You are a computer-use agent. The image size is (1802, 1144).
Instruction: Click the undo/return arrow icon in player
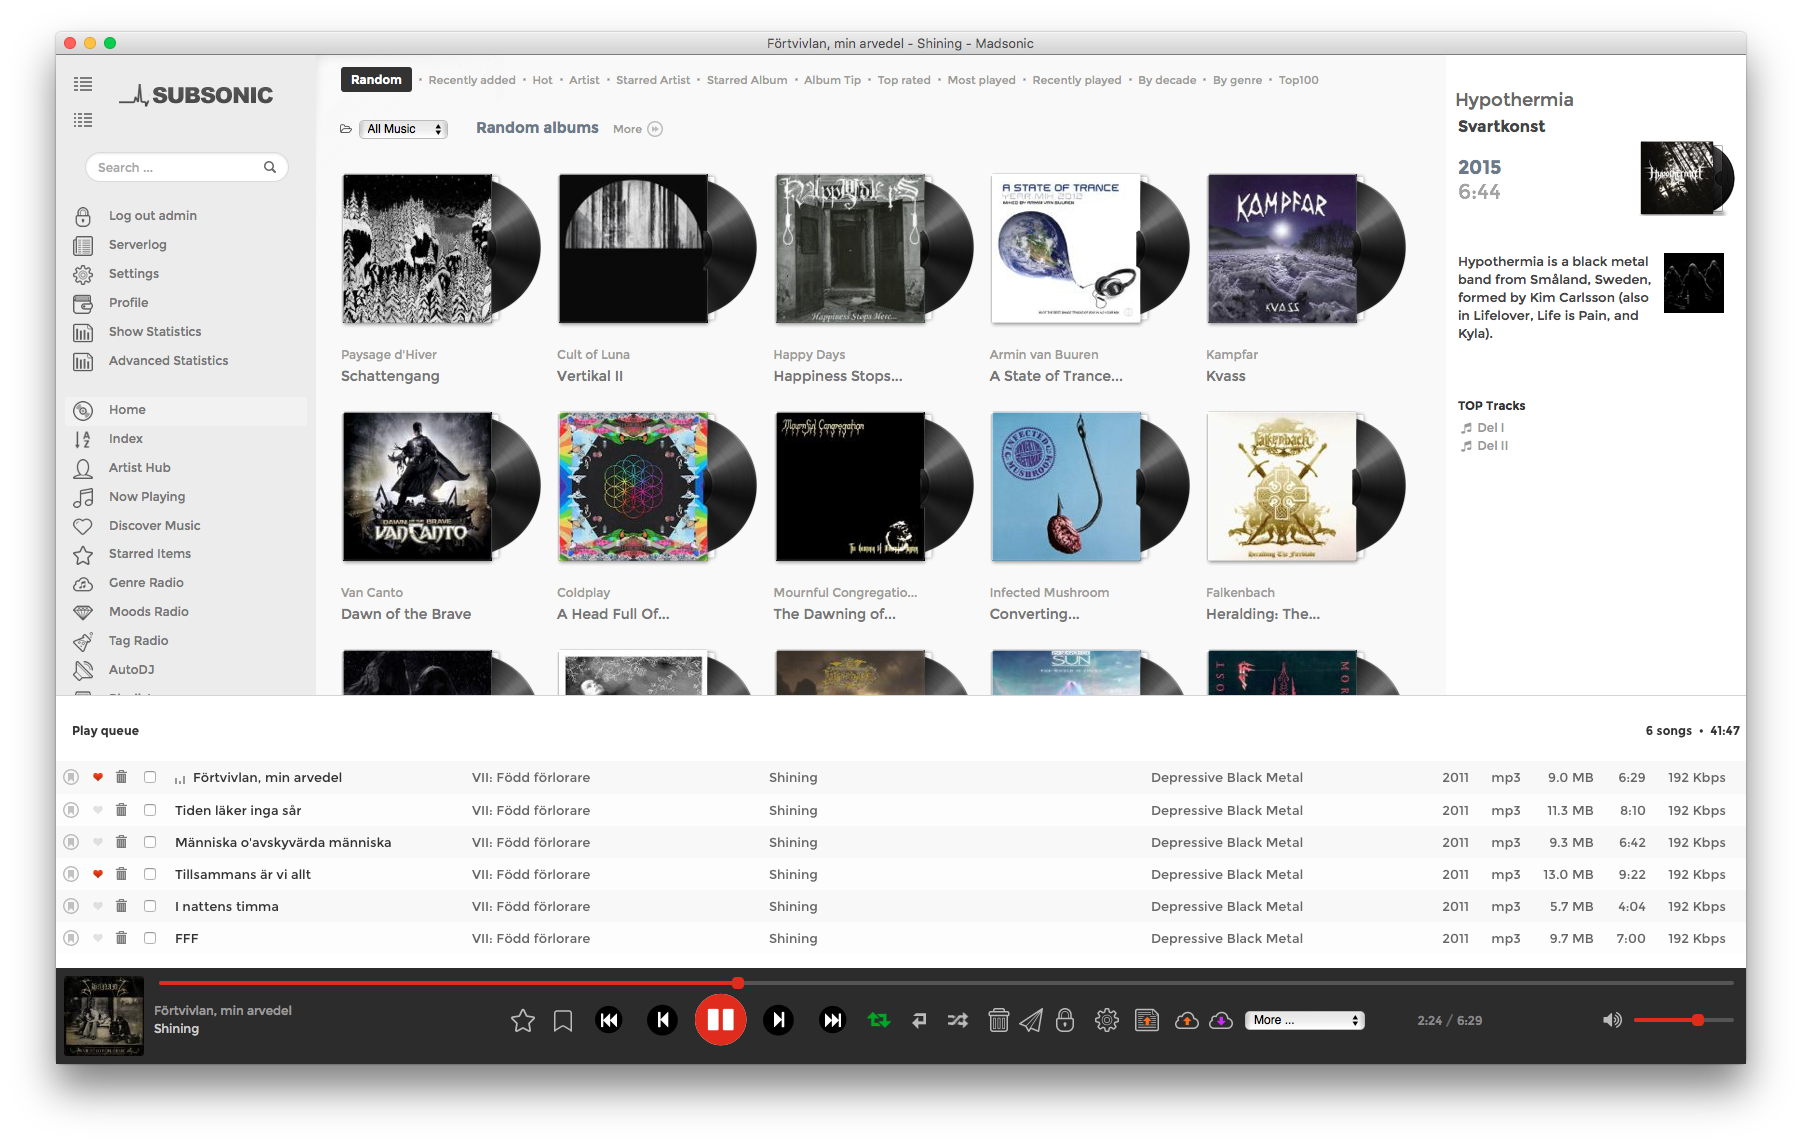(x=919, y=1020)
